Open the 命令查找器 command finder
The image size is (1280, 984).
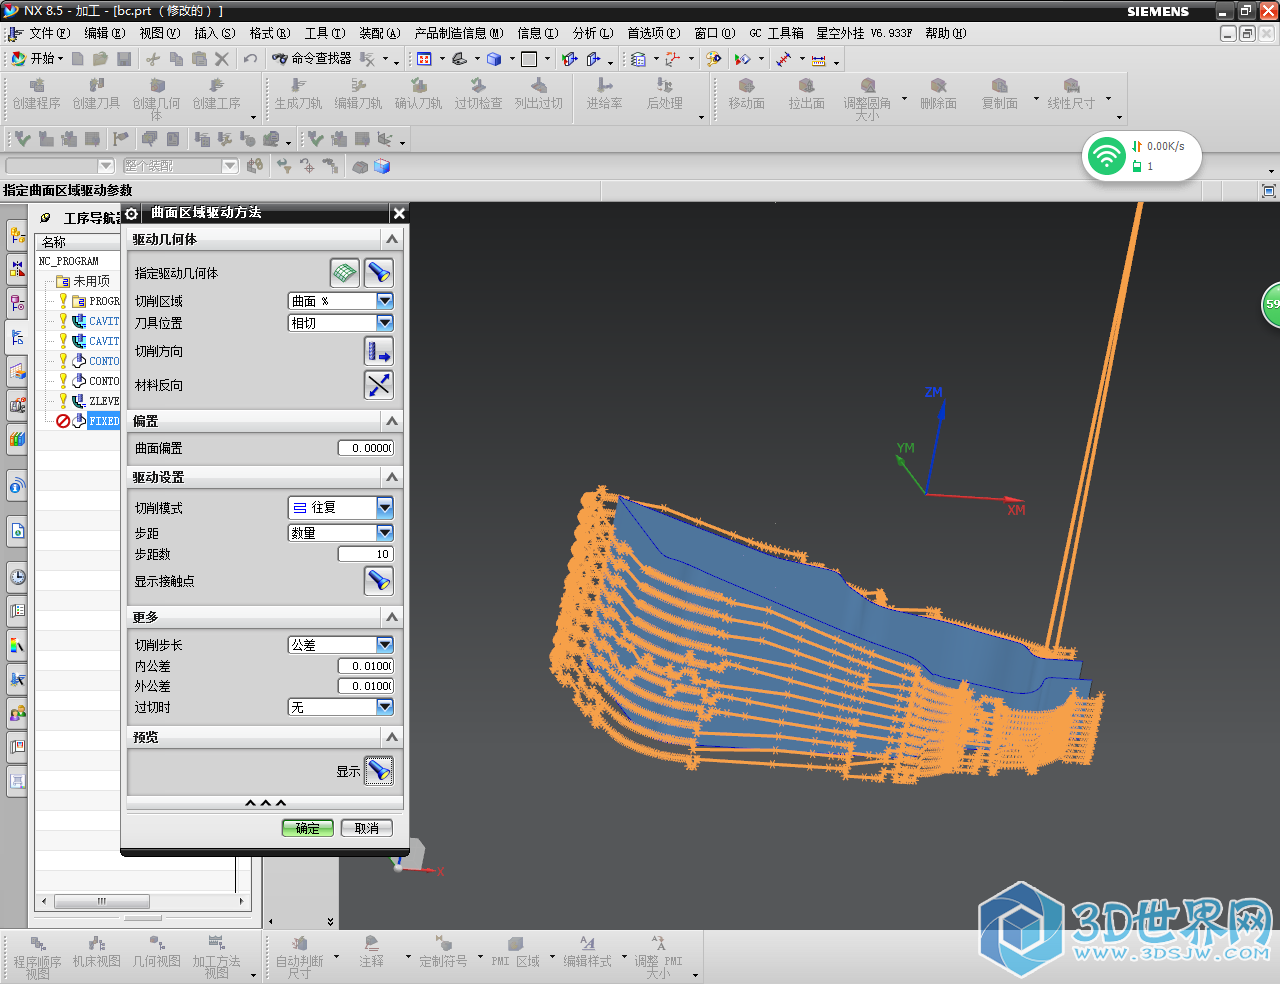[312, 59]
